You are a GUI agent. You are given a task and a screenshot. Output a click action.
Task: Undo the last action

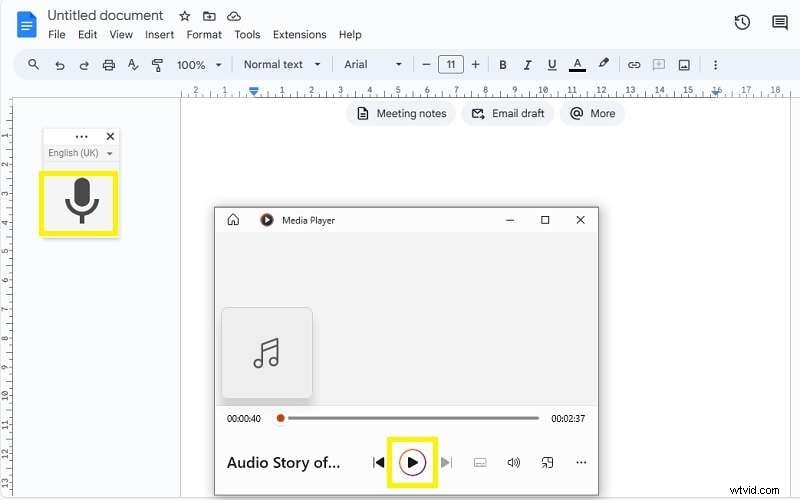pos(60,65)
